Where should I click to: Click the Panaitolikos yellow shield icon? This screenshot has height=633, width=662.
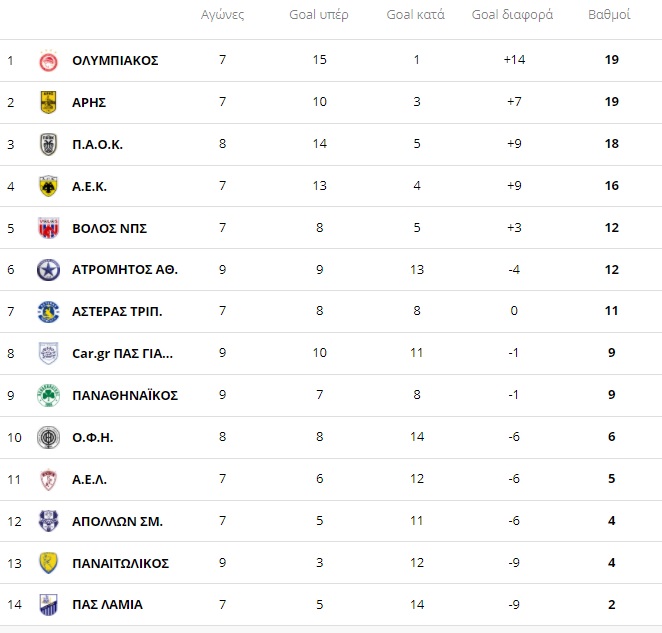(x=49, y=563)
